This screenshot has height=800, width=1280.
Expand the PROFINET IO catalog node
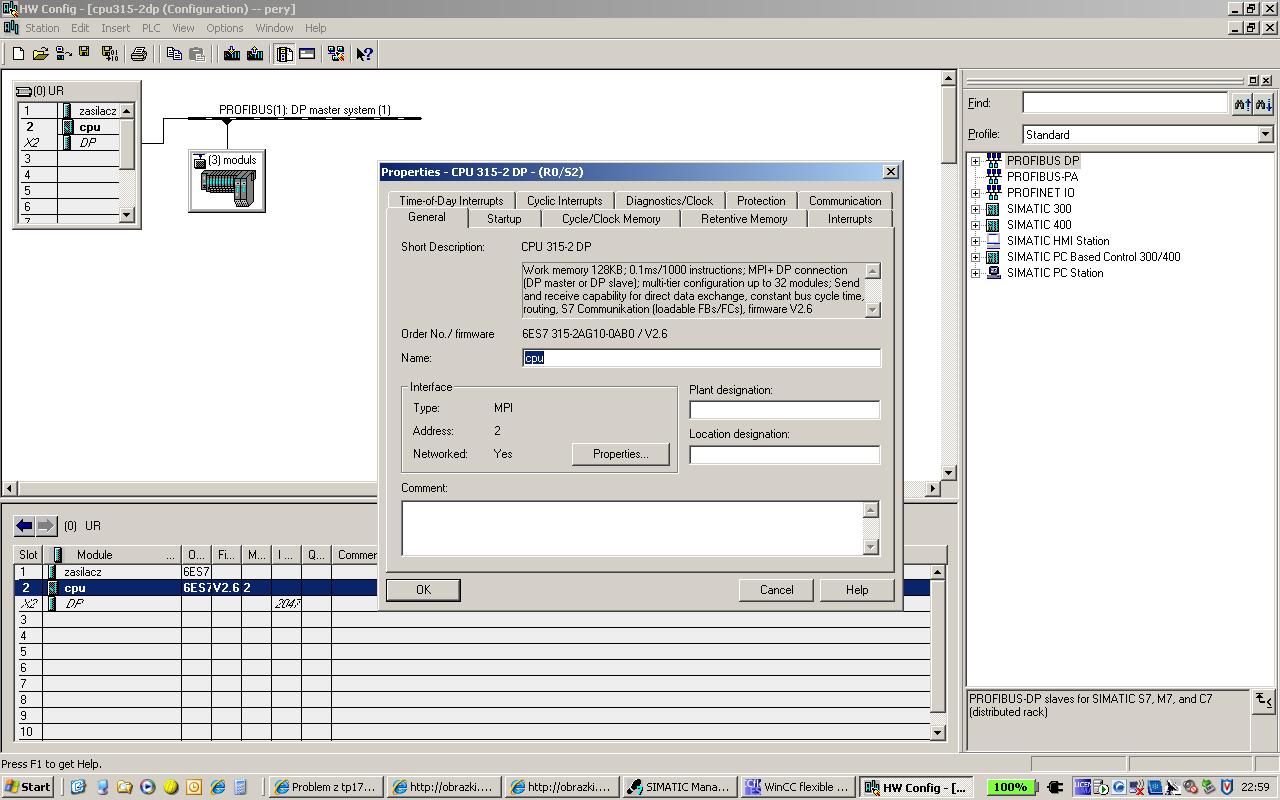click(975, 193)
